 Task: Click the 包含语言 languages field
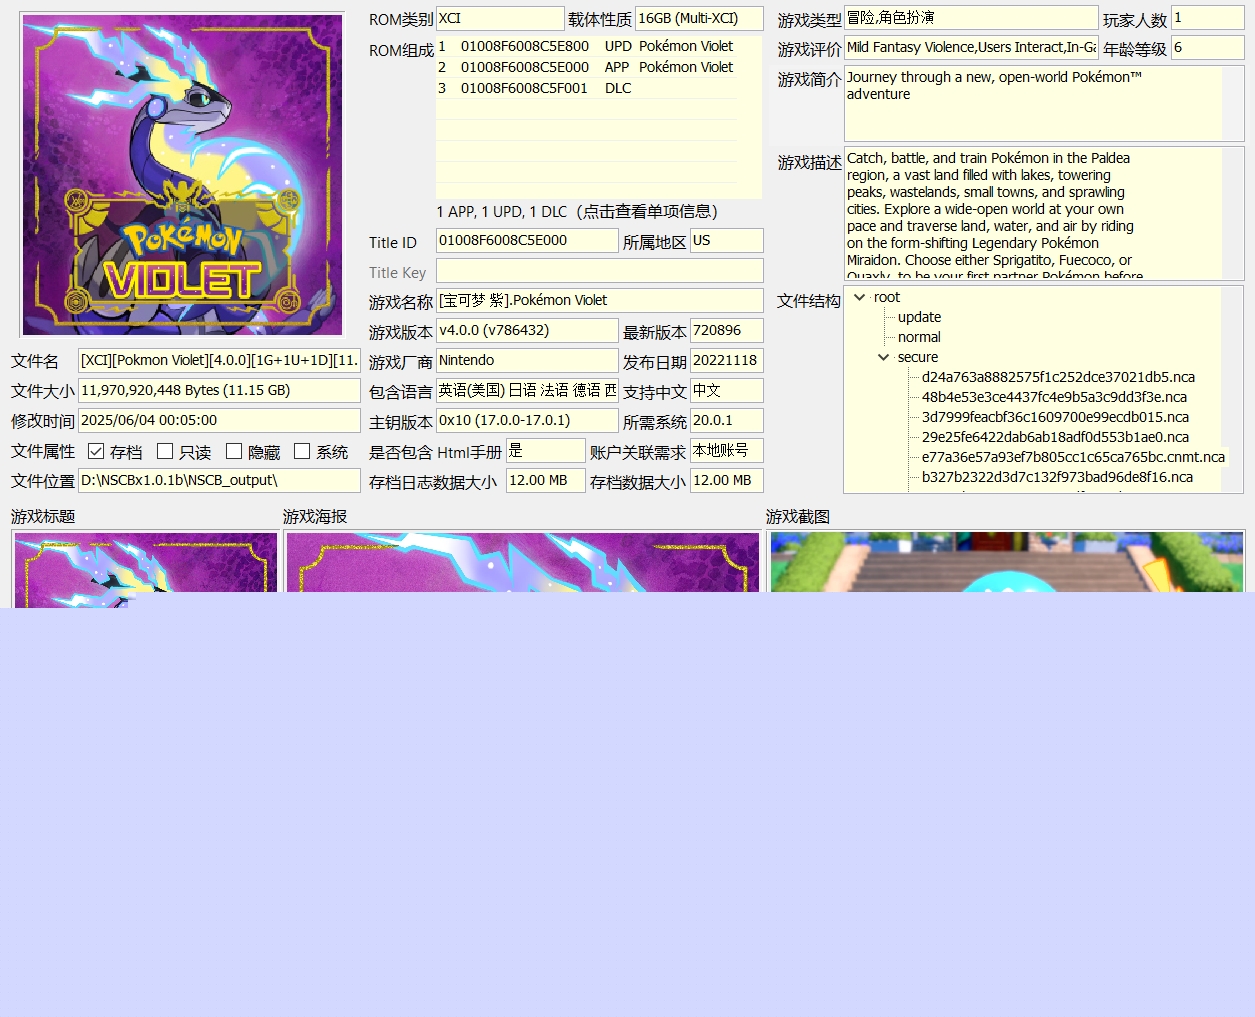tap(527, 391)
